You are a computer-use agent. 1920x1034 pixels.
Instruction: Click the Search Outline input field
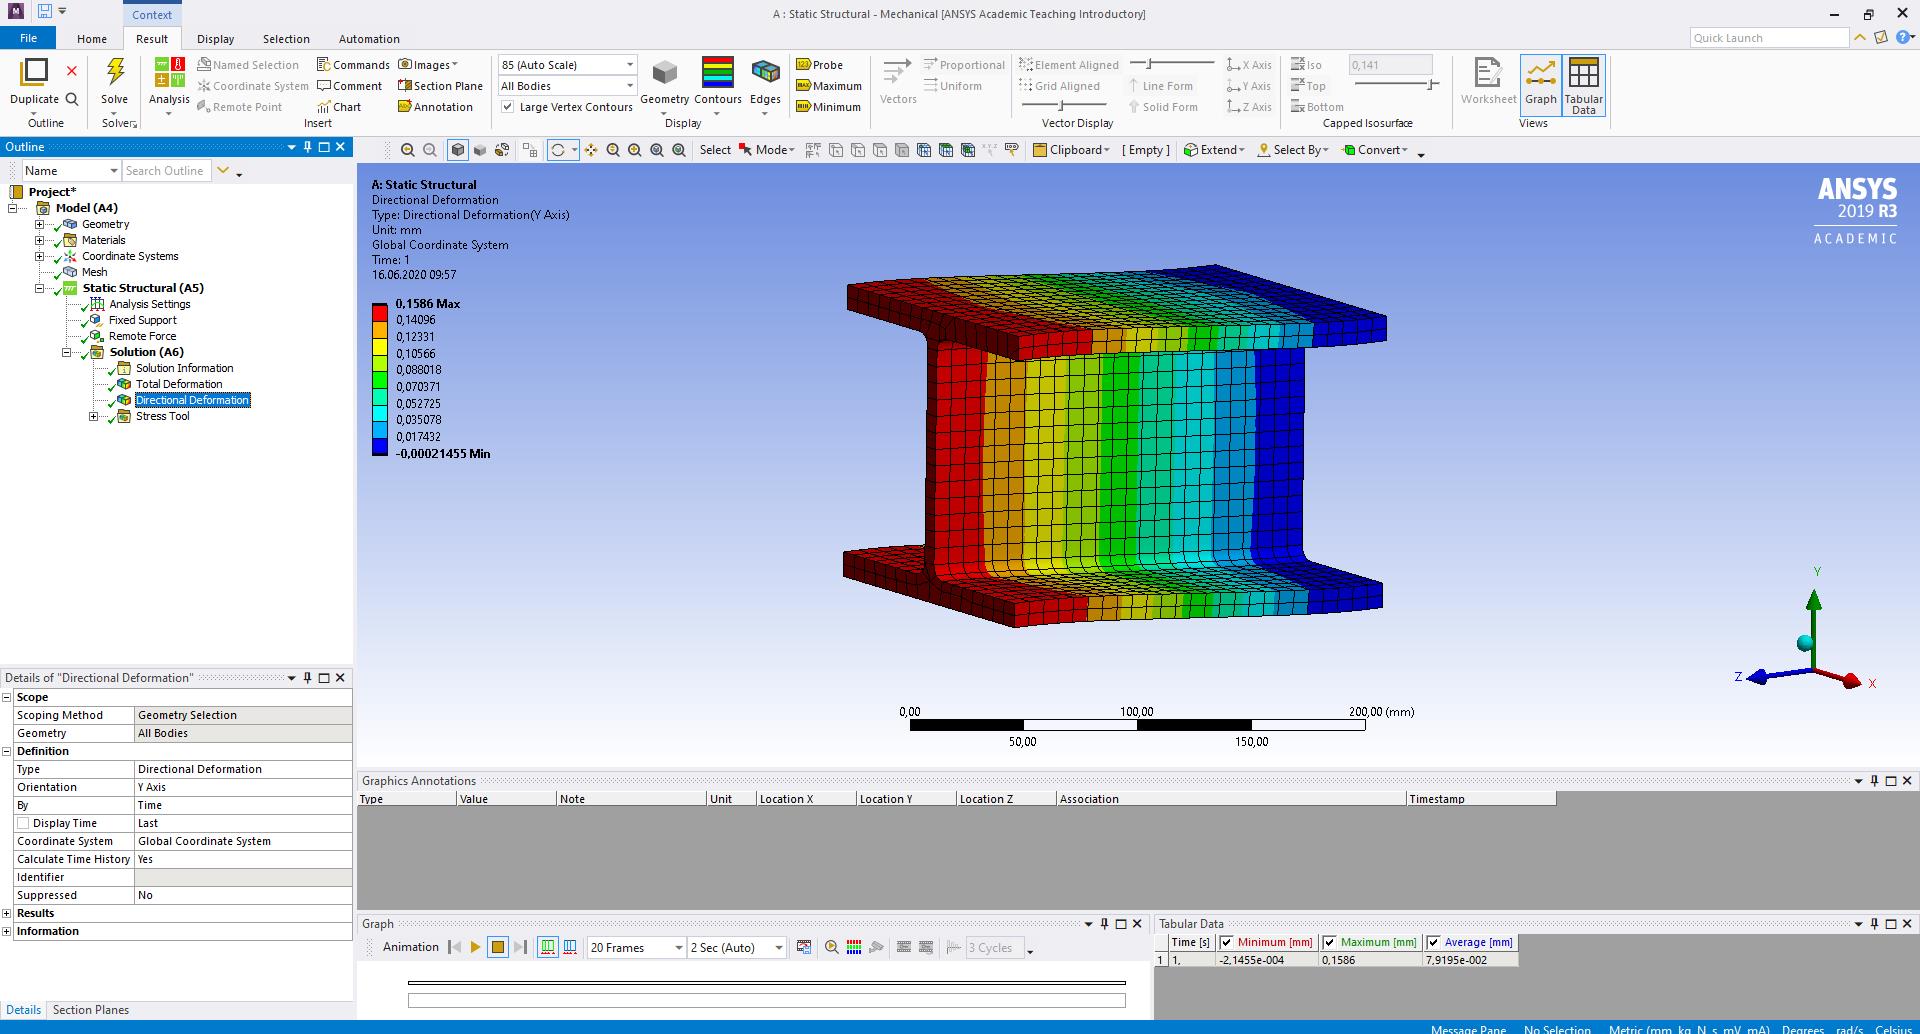(165, 170)
